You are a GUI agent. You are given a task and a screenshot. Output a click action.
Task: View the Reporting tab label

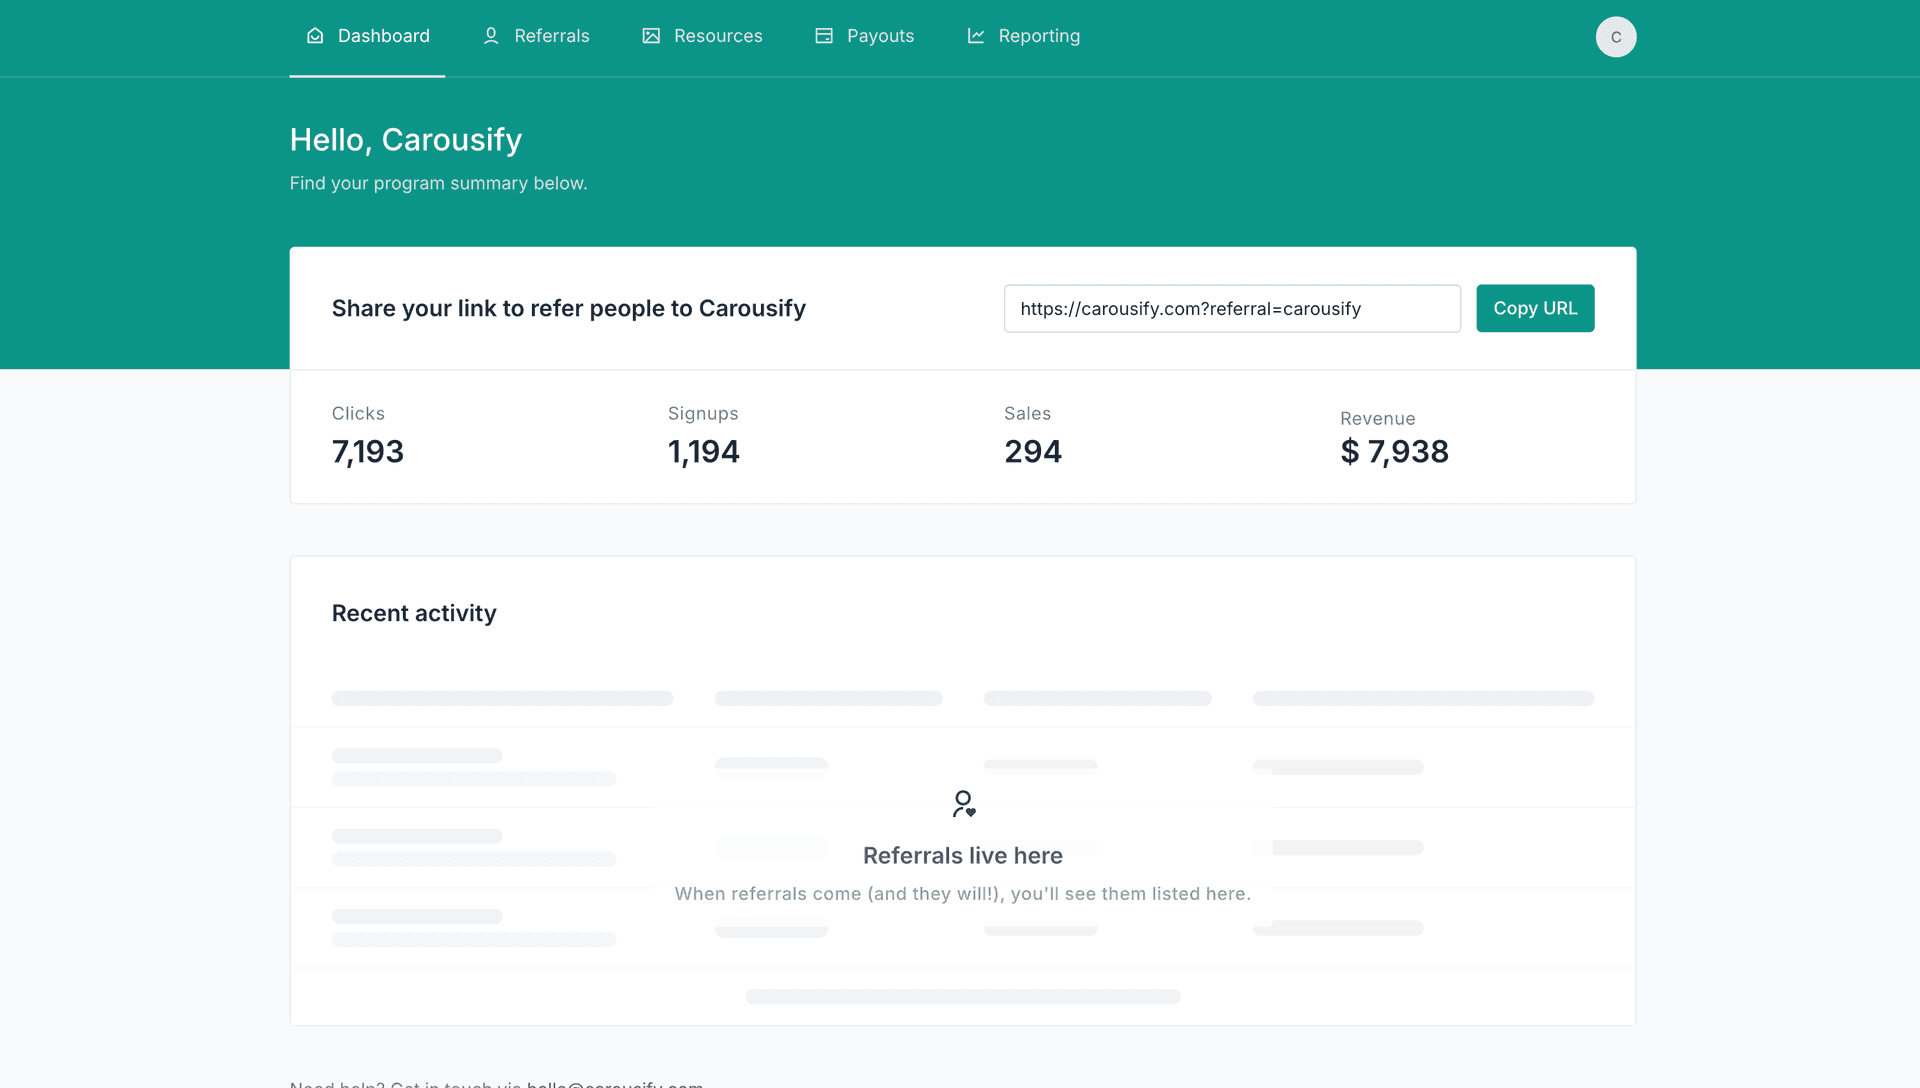pos(1039,36)
